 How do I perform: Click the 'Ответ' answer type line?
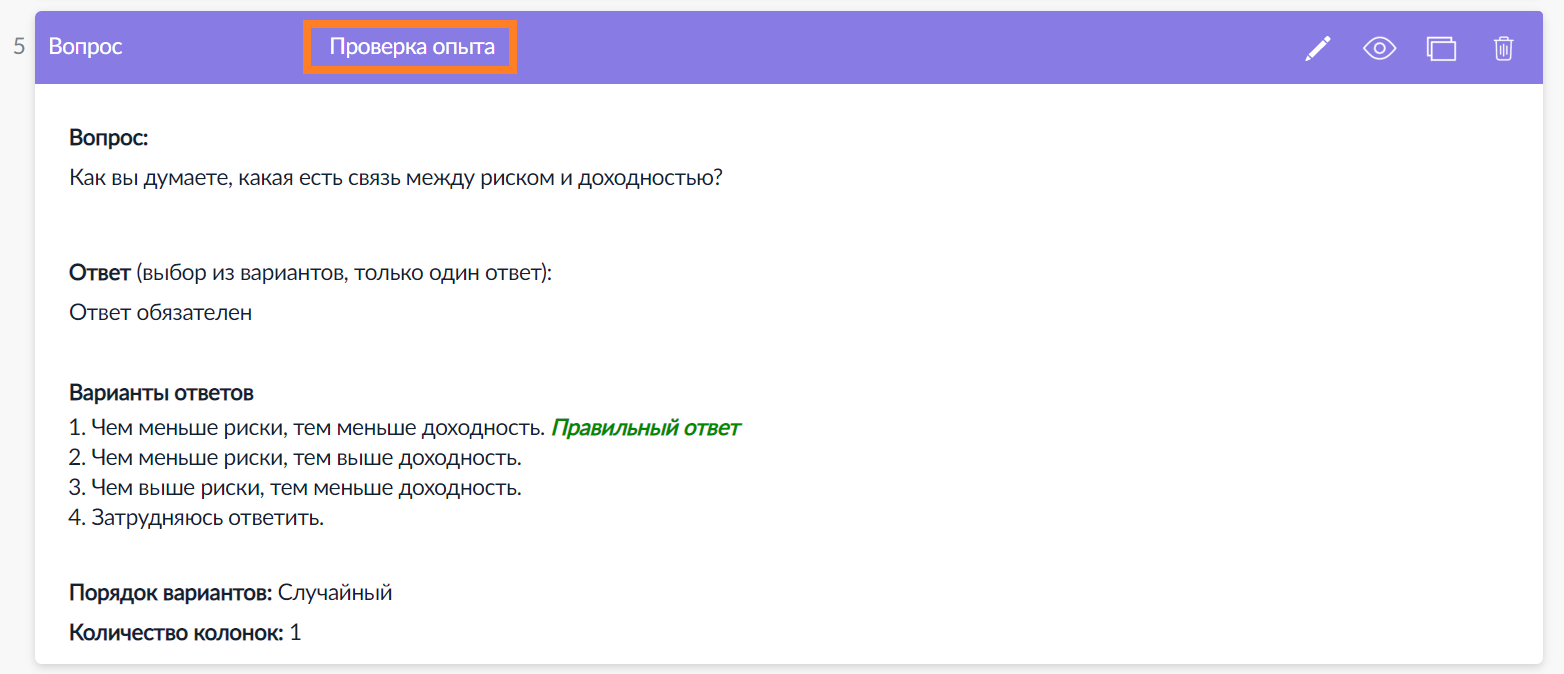tap(311, 272)
